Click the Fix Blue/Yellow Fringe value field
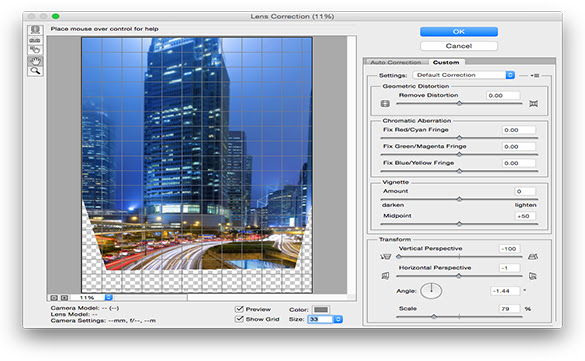The width and height of the screenshot is (585, 361). (519, 163)
